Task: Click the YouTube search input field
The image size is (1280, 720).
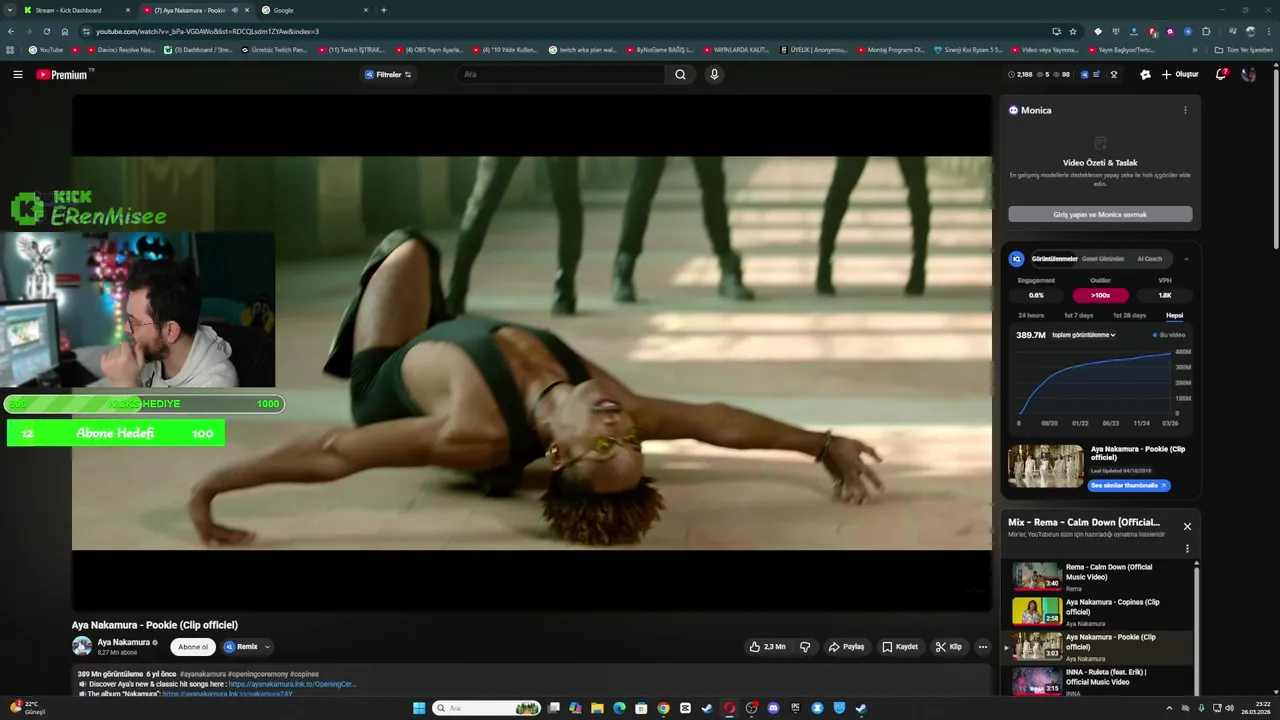Action: tap(561, 74)
